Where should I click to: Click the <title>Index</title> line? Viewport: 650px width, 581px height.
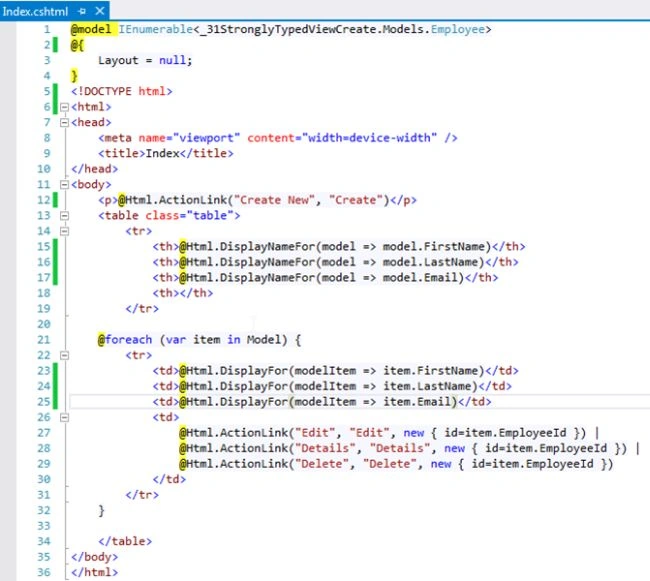tap(166, 154)
